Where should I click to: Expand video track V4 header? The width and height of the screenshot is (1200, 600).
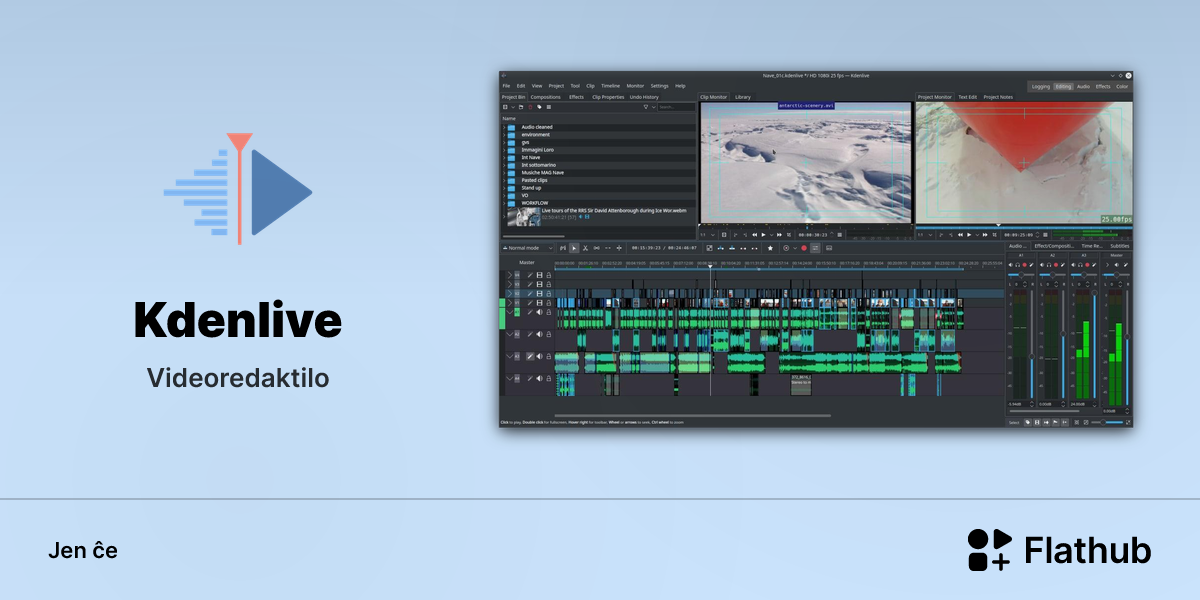coord(510,275)
